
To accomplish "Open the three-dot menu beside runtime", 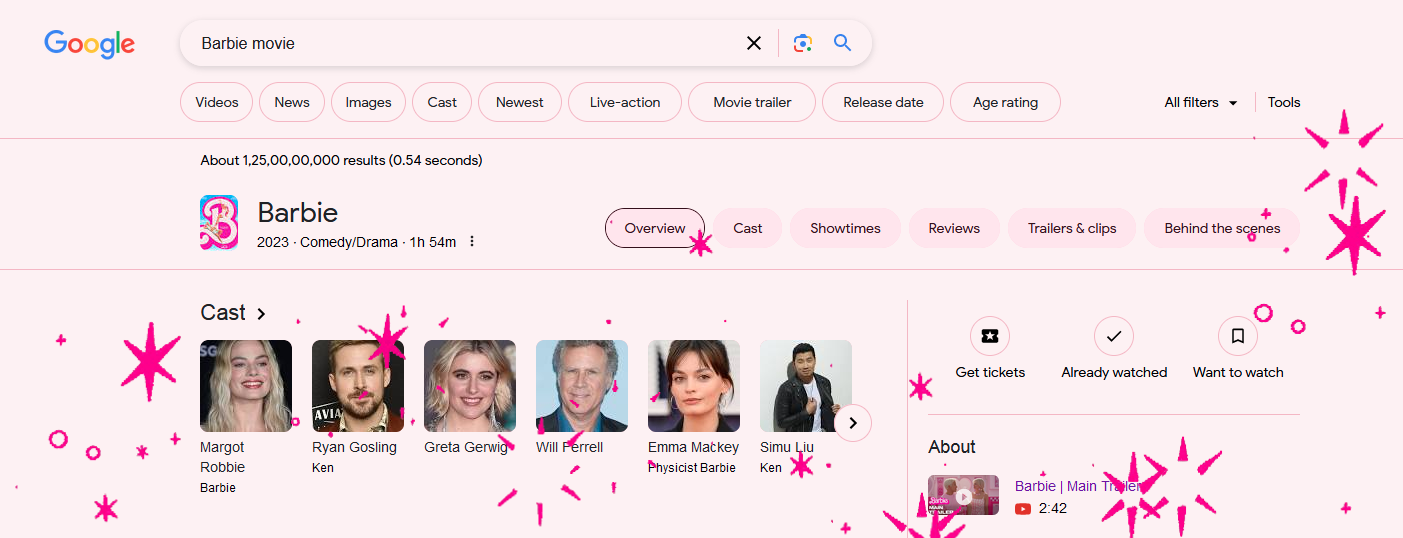I will [x=472, y=242].
